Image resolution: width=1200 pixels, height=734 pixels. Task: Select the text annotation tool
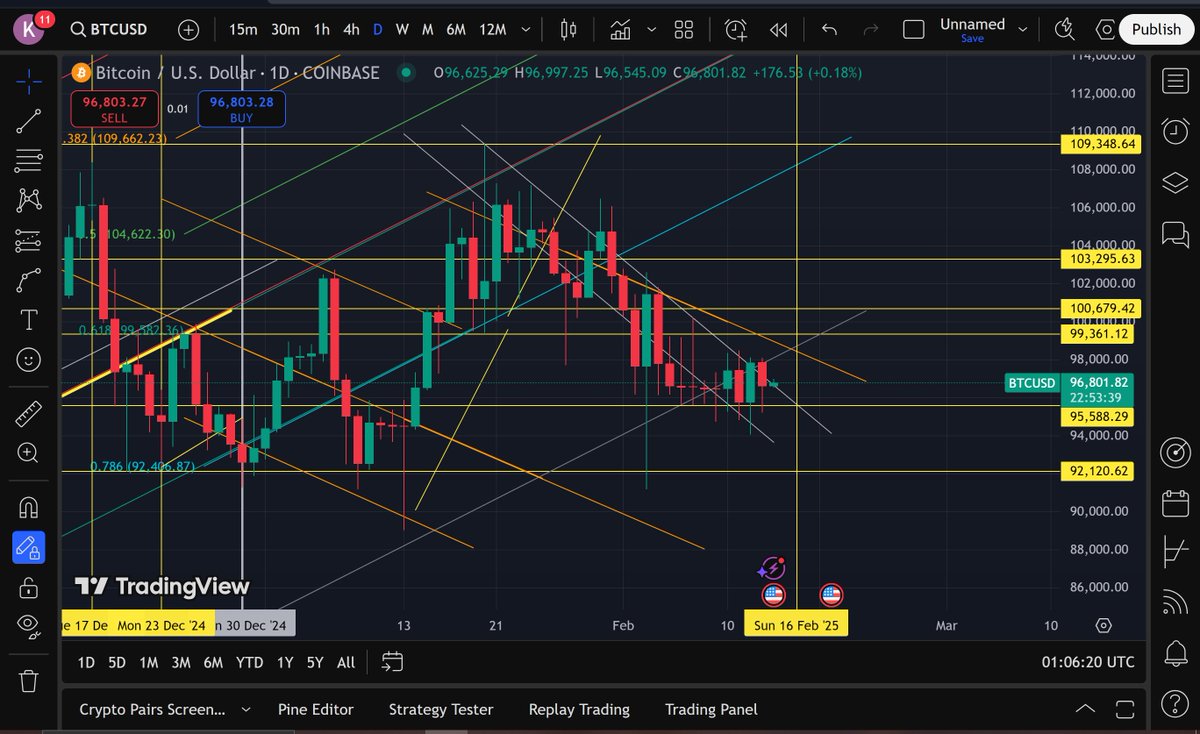(x=29, y=320)
